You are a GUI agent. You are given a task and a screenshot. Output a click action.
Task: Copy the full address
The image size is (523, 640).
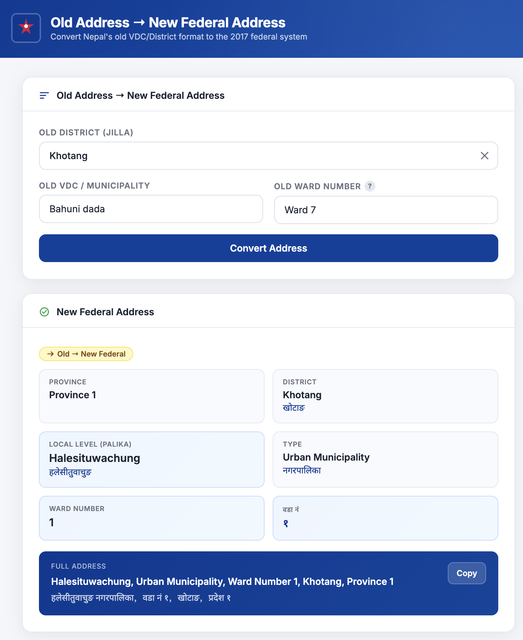pos(467,573)
